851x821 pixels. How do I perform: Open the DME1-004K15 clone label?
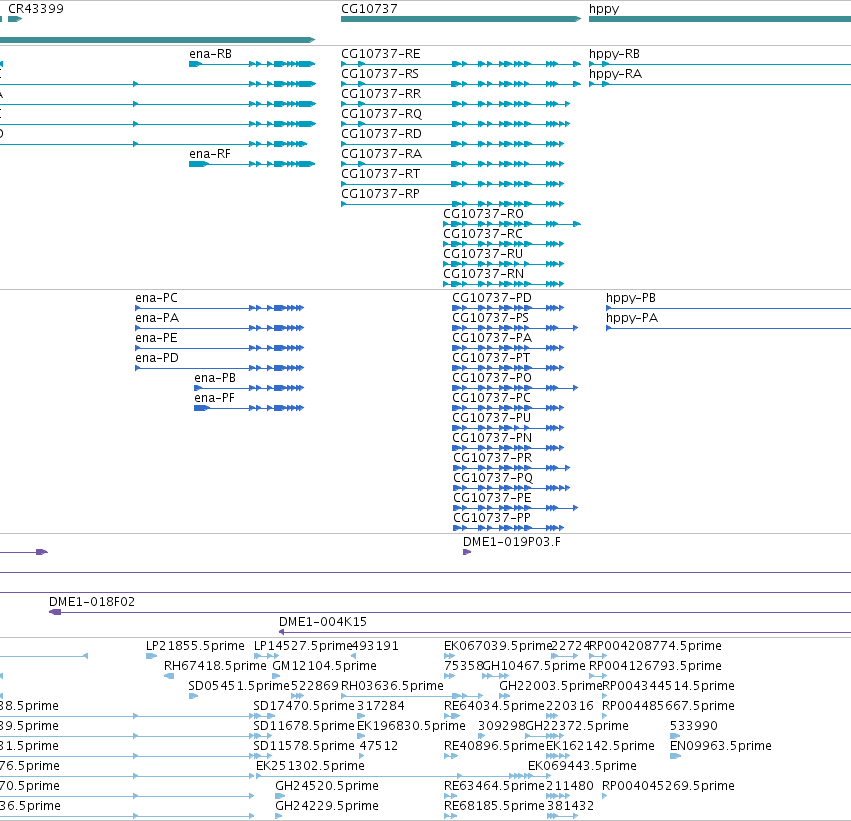pyautogui.click(x=323, y=622)
